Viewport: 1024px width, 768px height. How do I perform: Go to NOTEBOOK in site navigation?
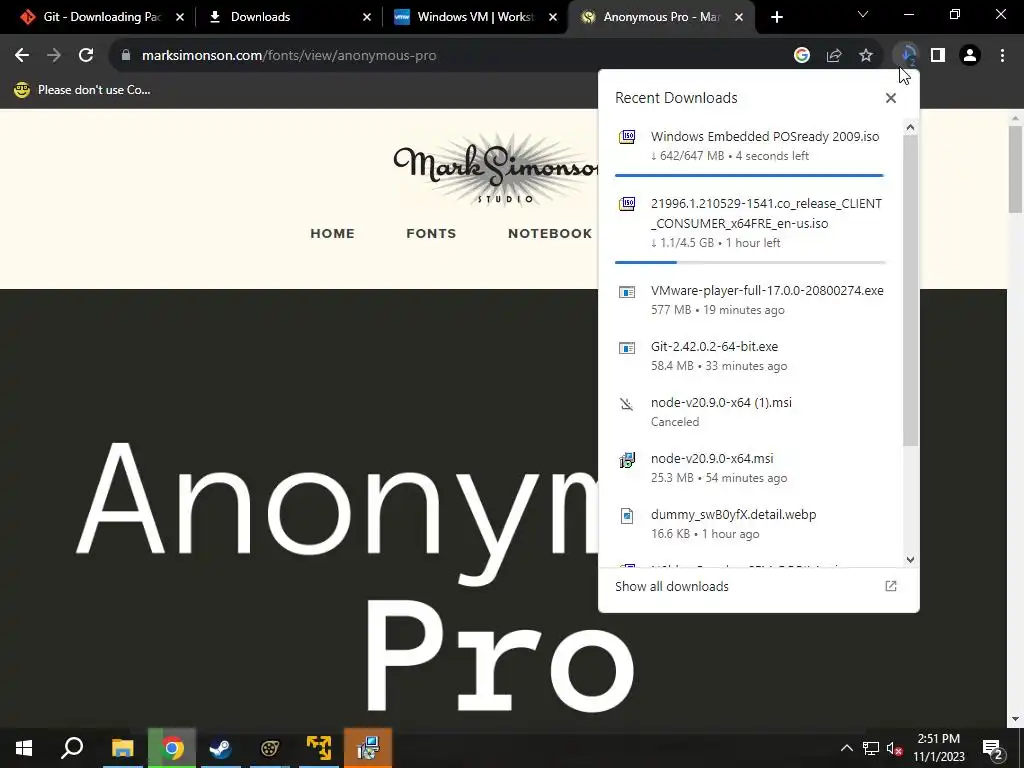tap(550, 234)
